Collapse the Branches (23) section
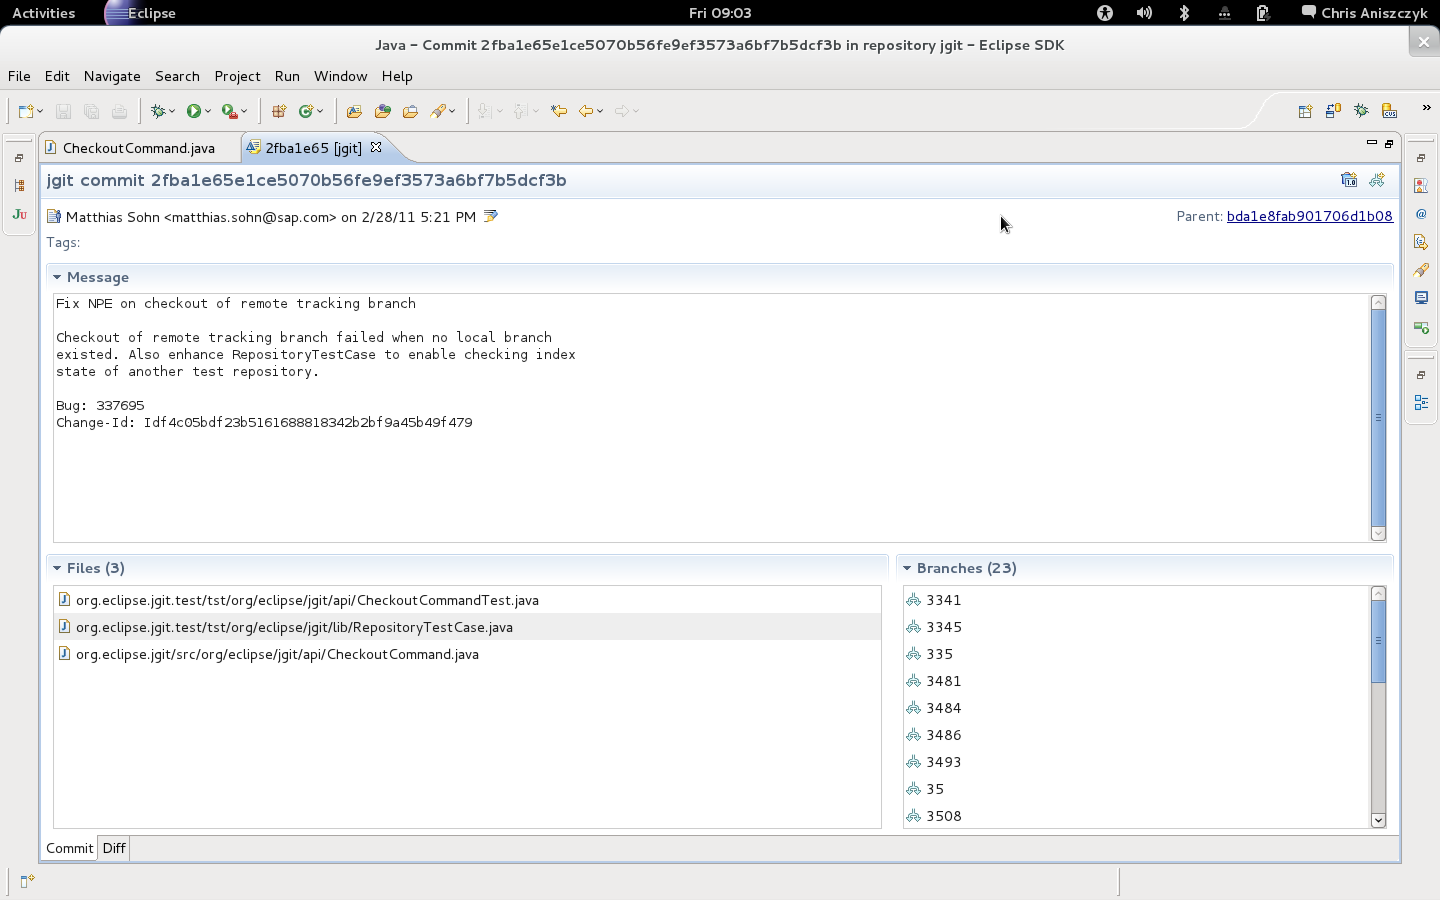The height and width of the screenshot is (900, 1440). point(907,568)
